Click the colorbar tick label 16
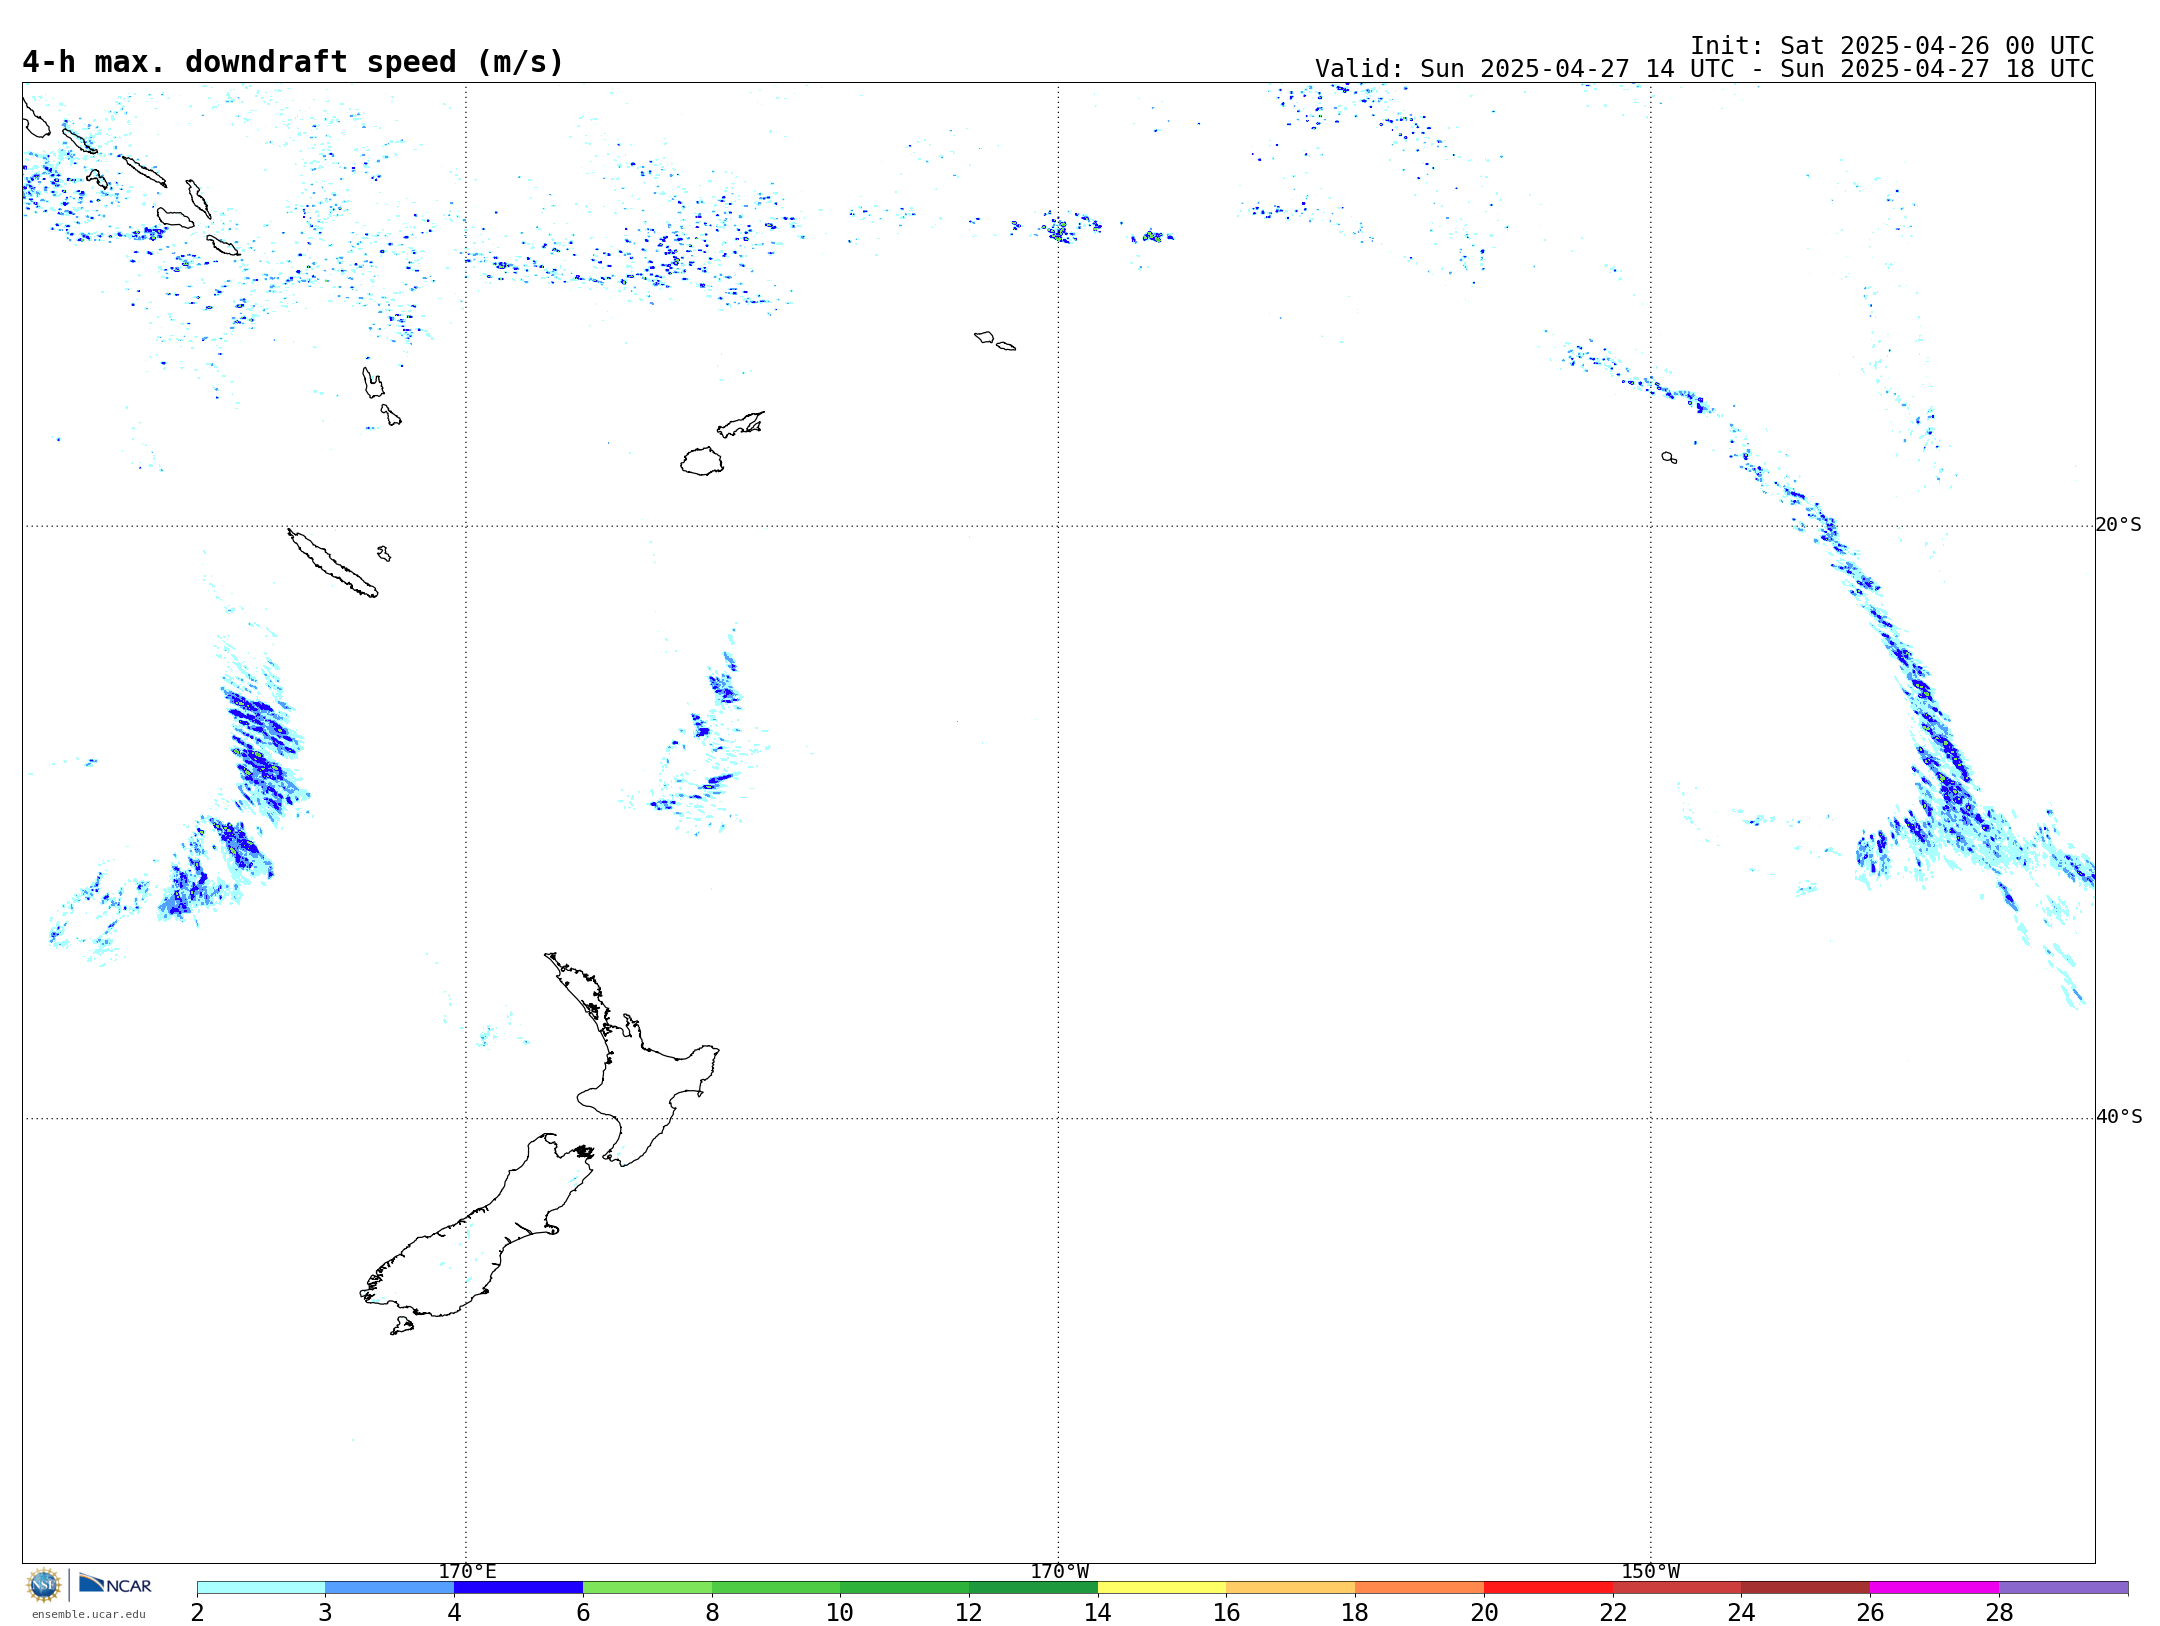This screenshot has height=1626, width=2160. click(x=1226, y=1613)
